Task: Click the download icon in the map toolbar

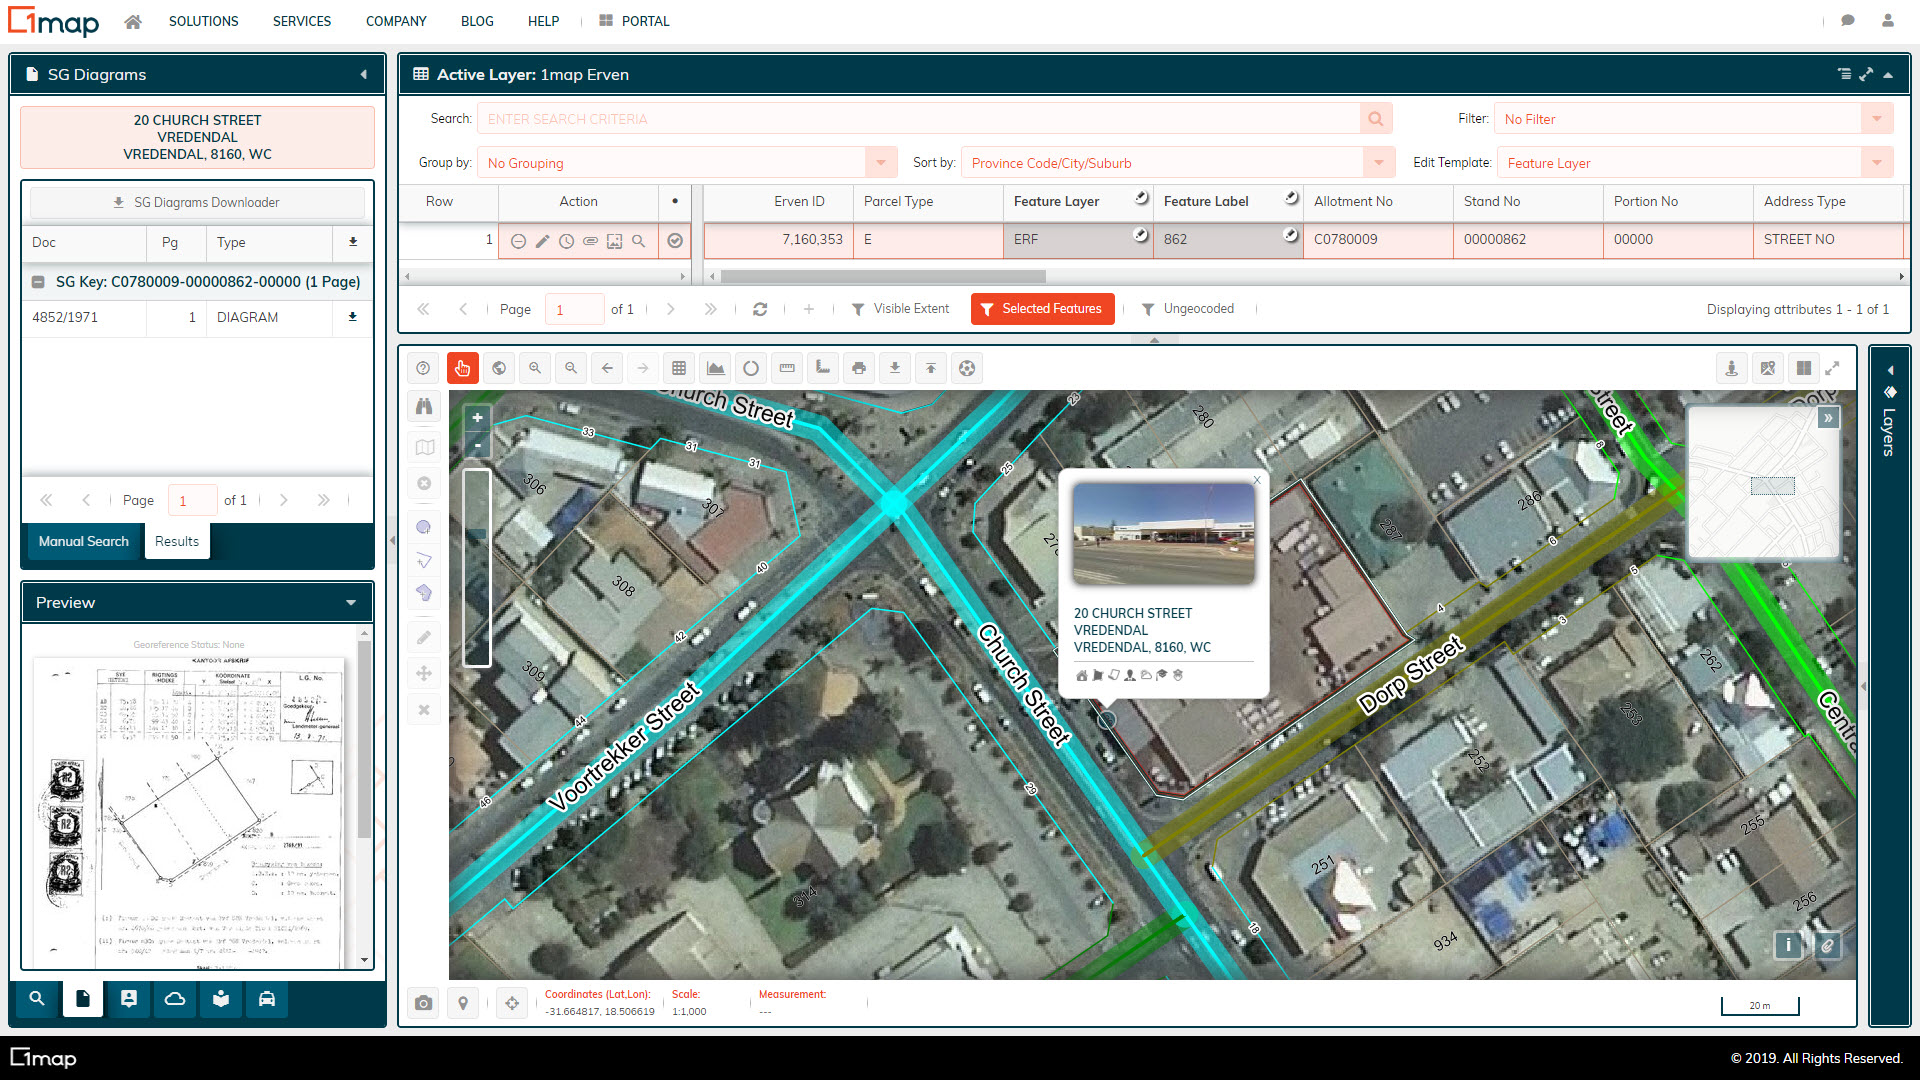Action: click(x=895, y=368)
